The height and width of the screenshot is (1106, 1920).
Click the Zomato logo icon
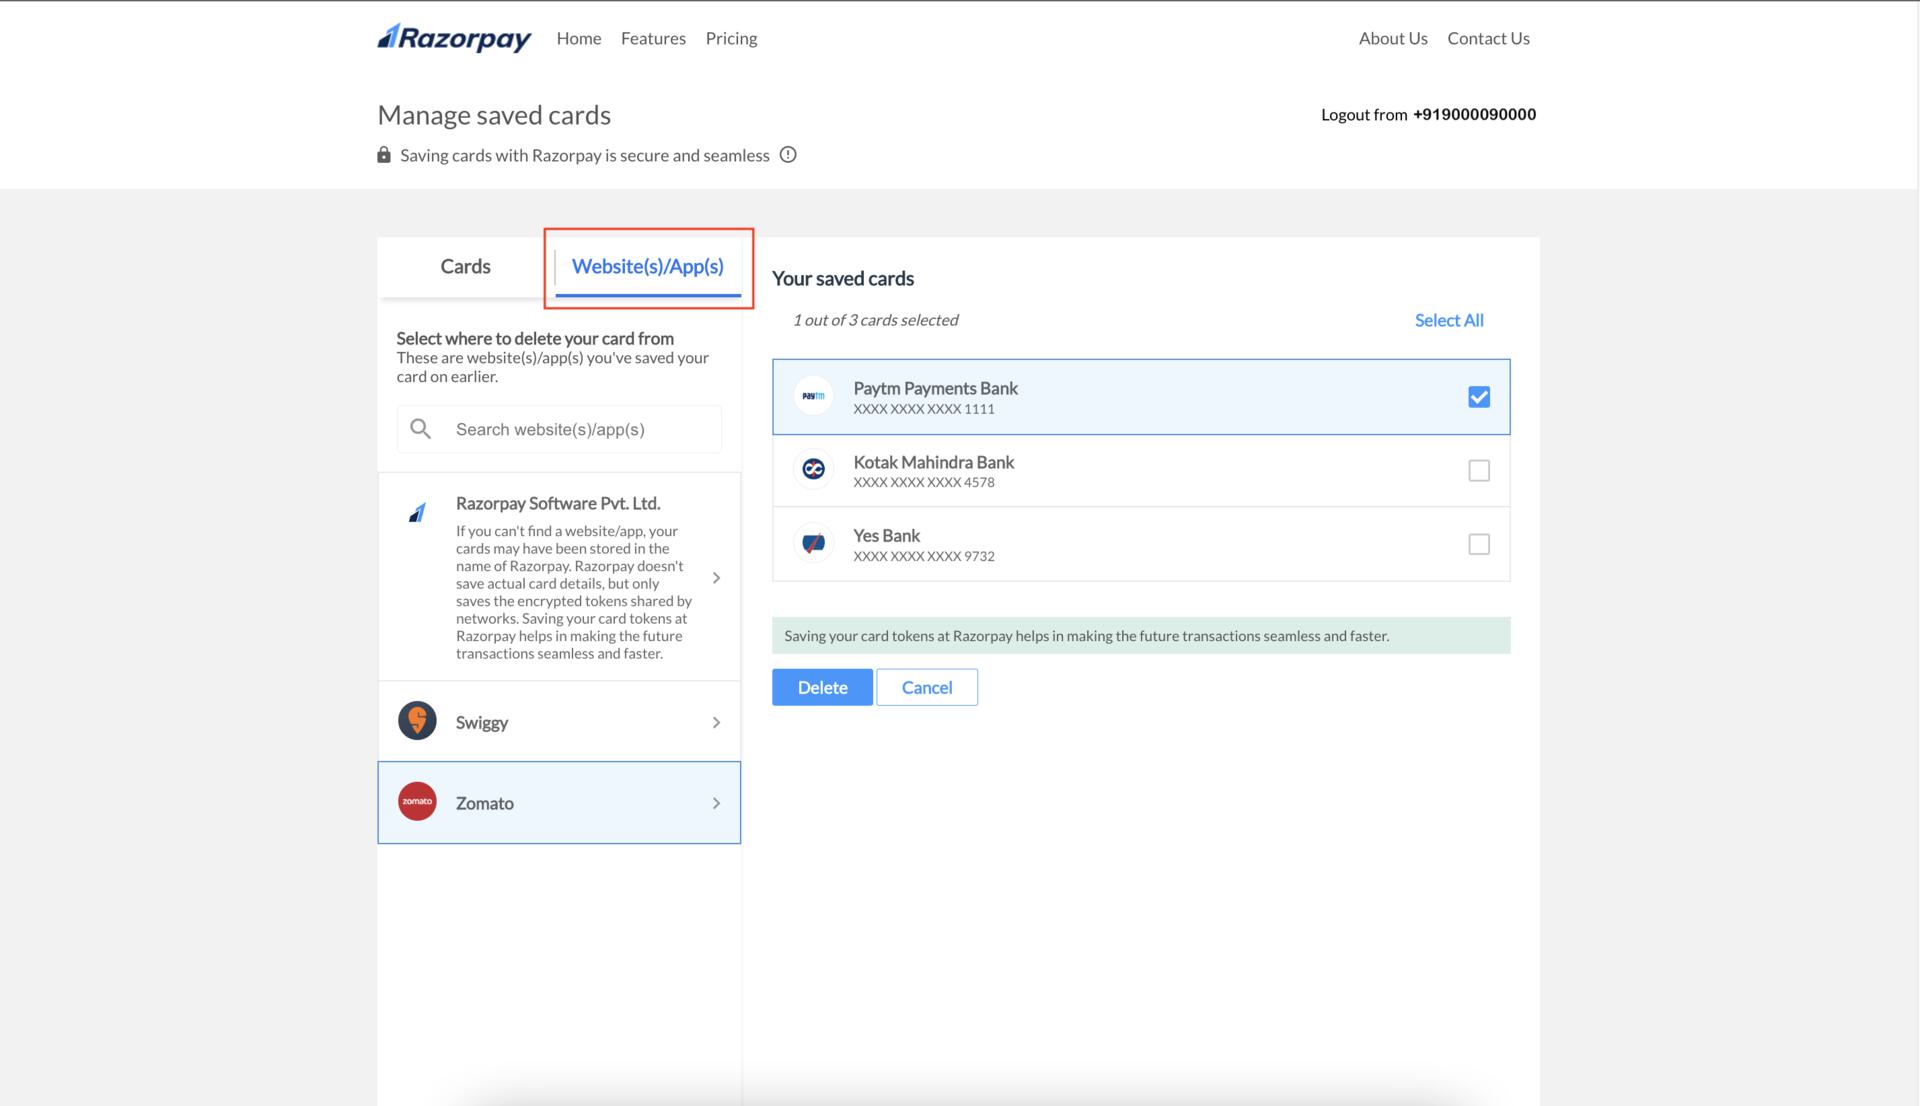[x=417, y=802]
